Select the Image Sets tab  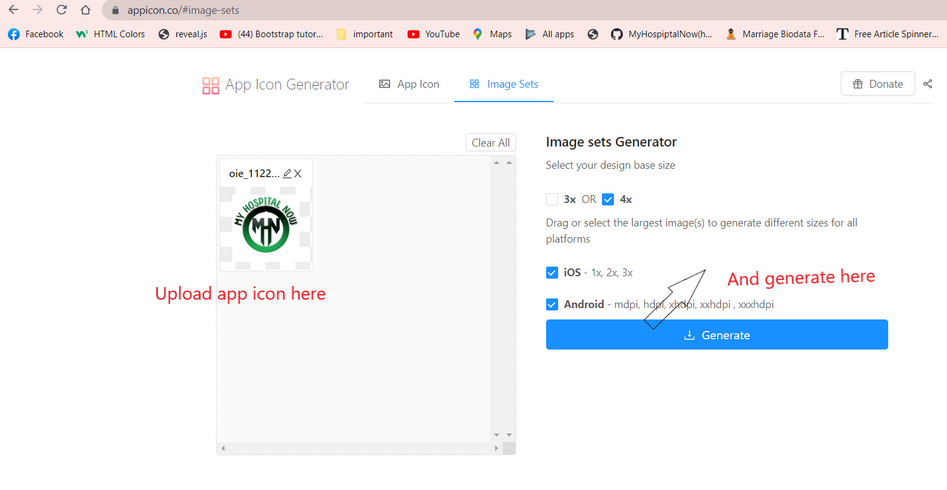pos(504,84)
